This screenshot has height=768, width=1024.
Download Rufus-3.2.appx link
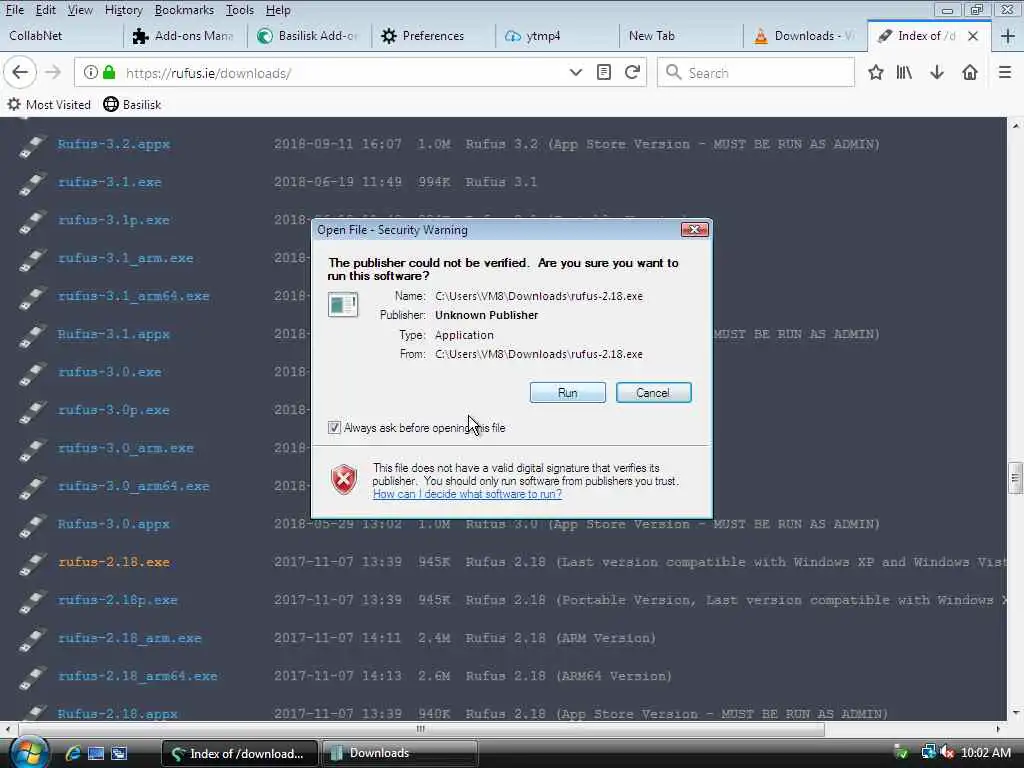[x=114, y=144]
